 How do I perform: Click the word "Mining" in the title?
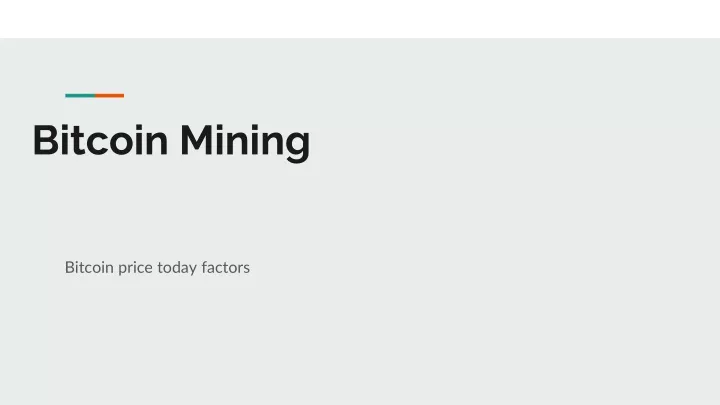pyautogui.click(x=245, y=142)
